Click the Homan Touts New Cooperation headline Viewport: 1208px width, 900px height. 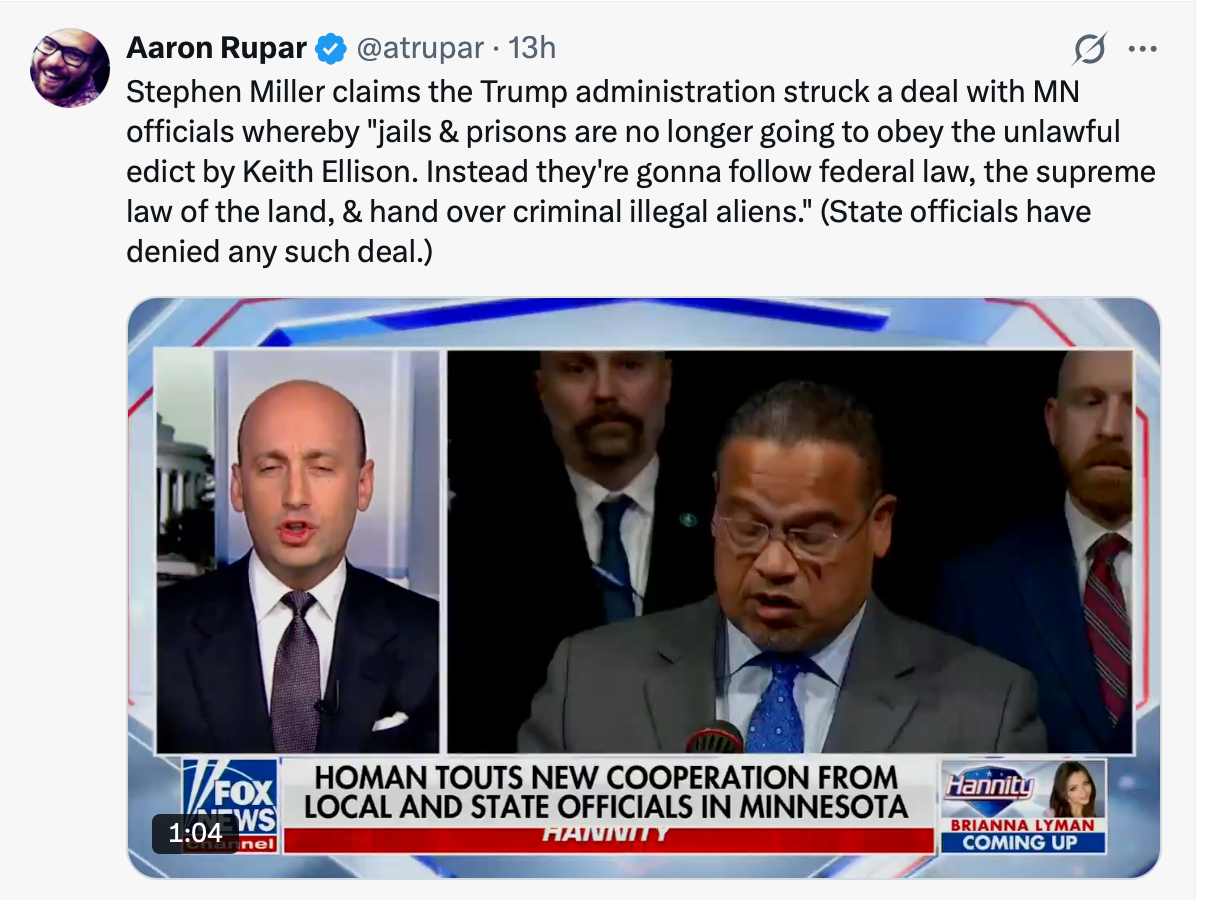tap(606, 791)
